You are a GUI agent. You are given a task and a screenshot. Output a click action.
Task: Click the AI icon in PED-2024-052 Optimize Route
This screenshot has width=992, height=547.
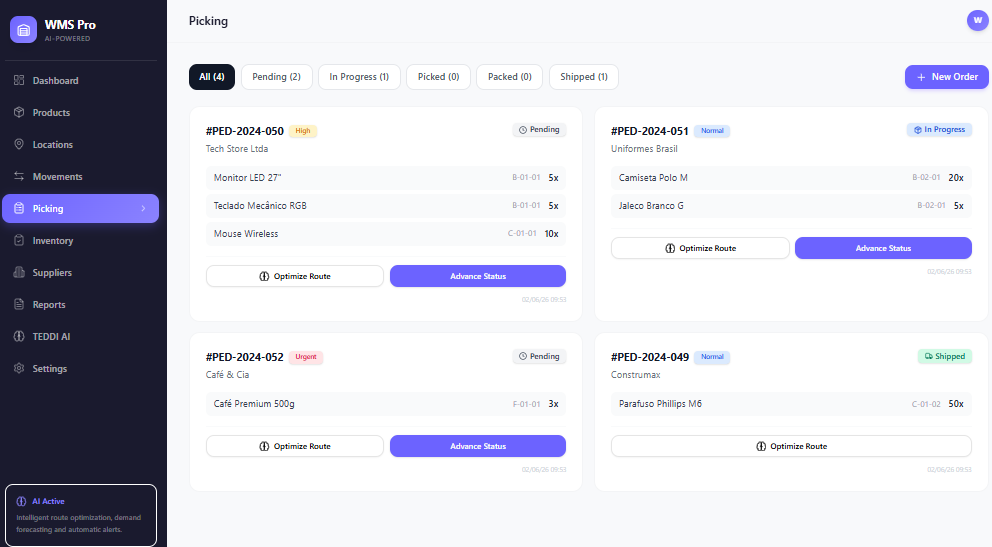click(264, 446)
